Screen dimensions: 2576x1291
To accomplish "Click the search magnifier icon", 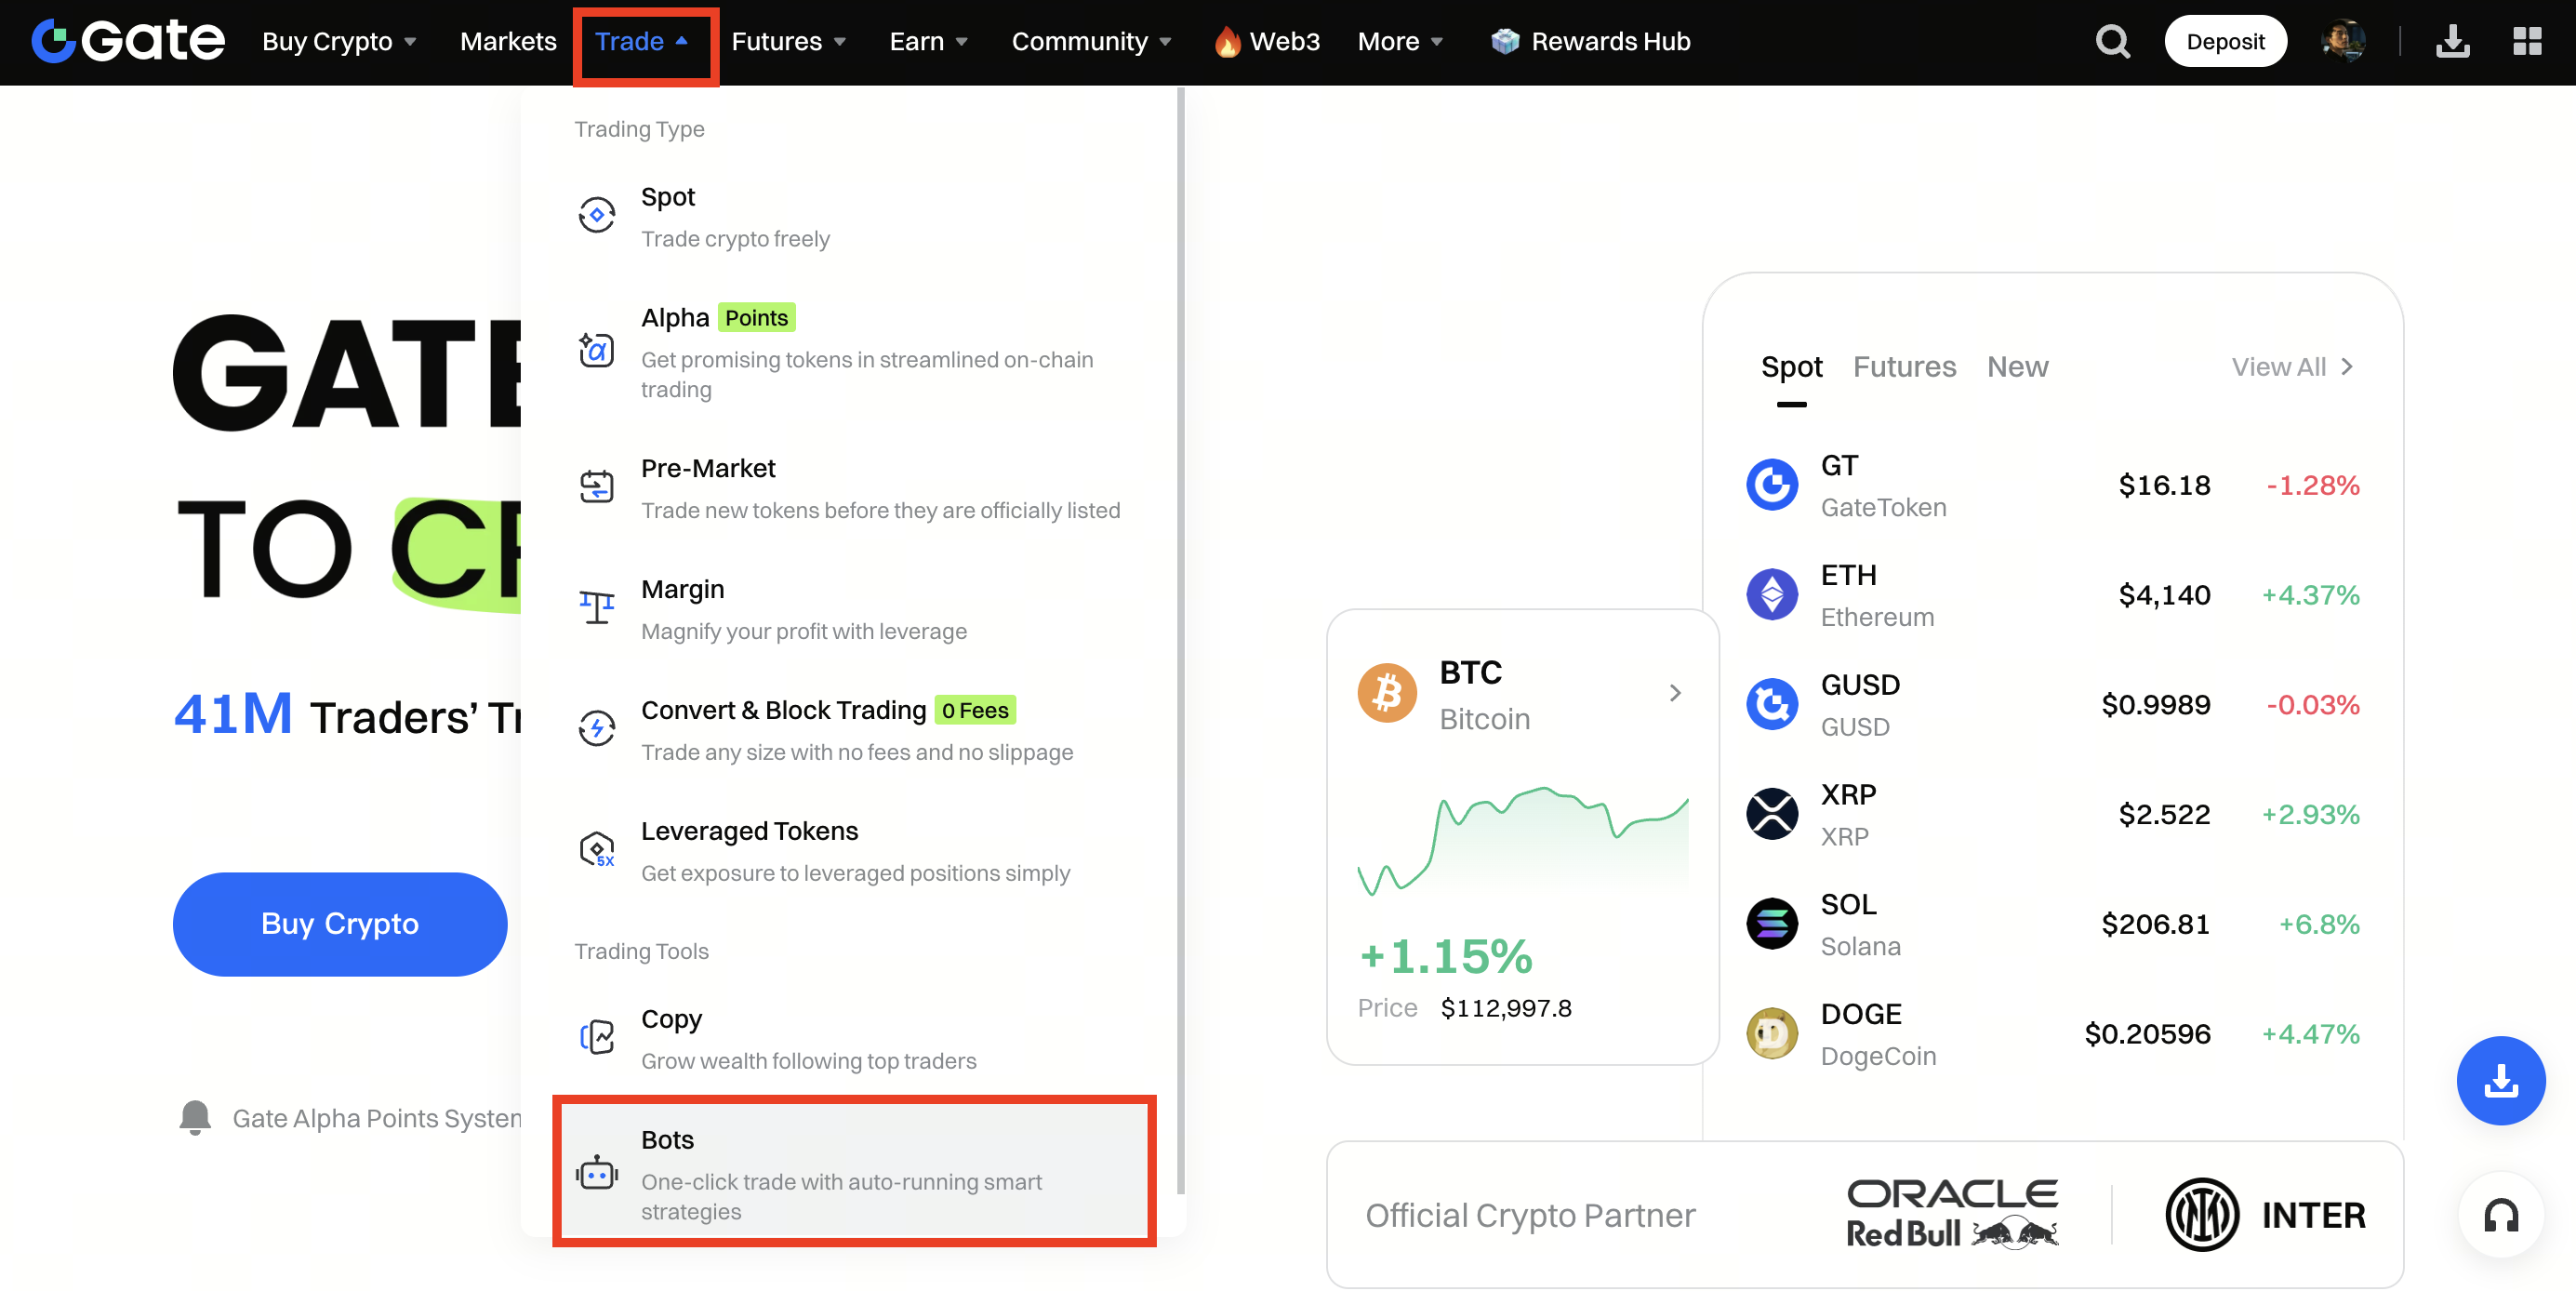I will 2112,42.
